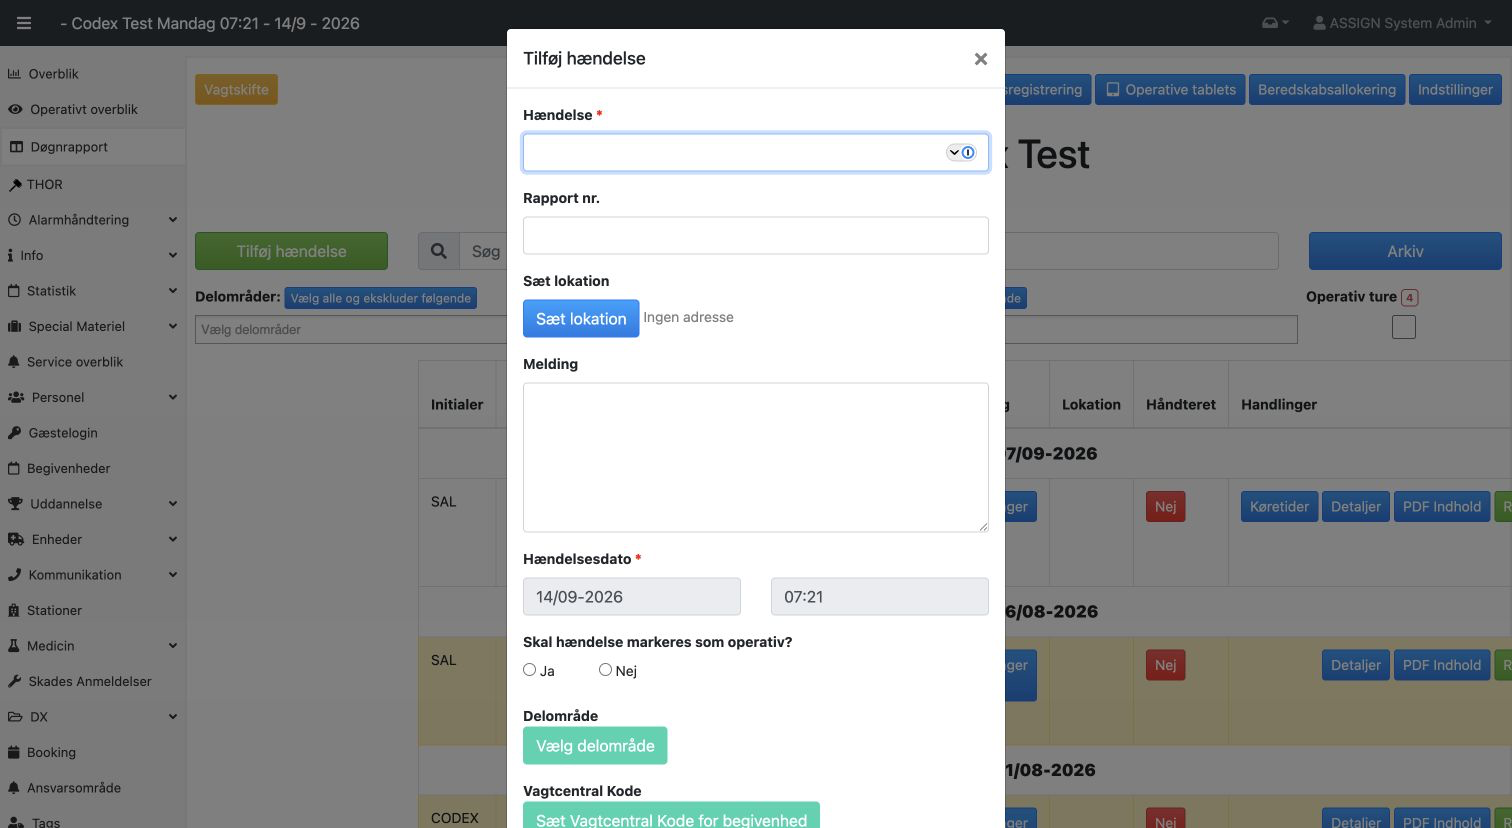Viewport: 1512px width, 828px height.
Task: Click the tablet icon on Operative tablets
Action: tap(1112, 90)
